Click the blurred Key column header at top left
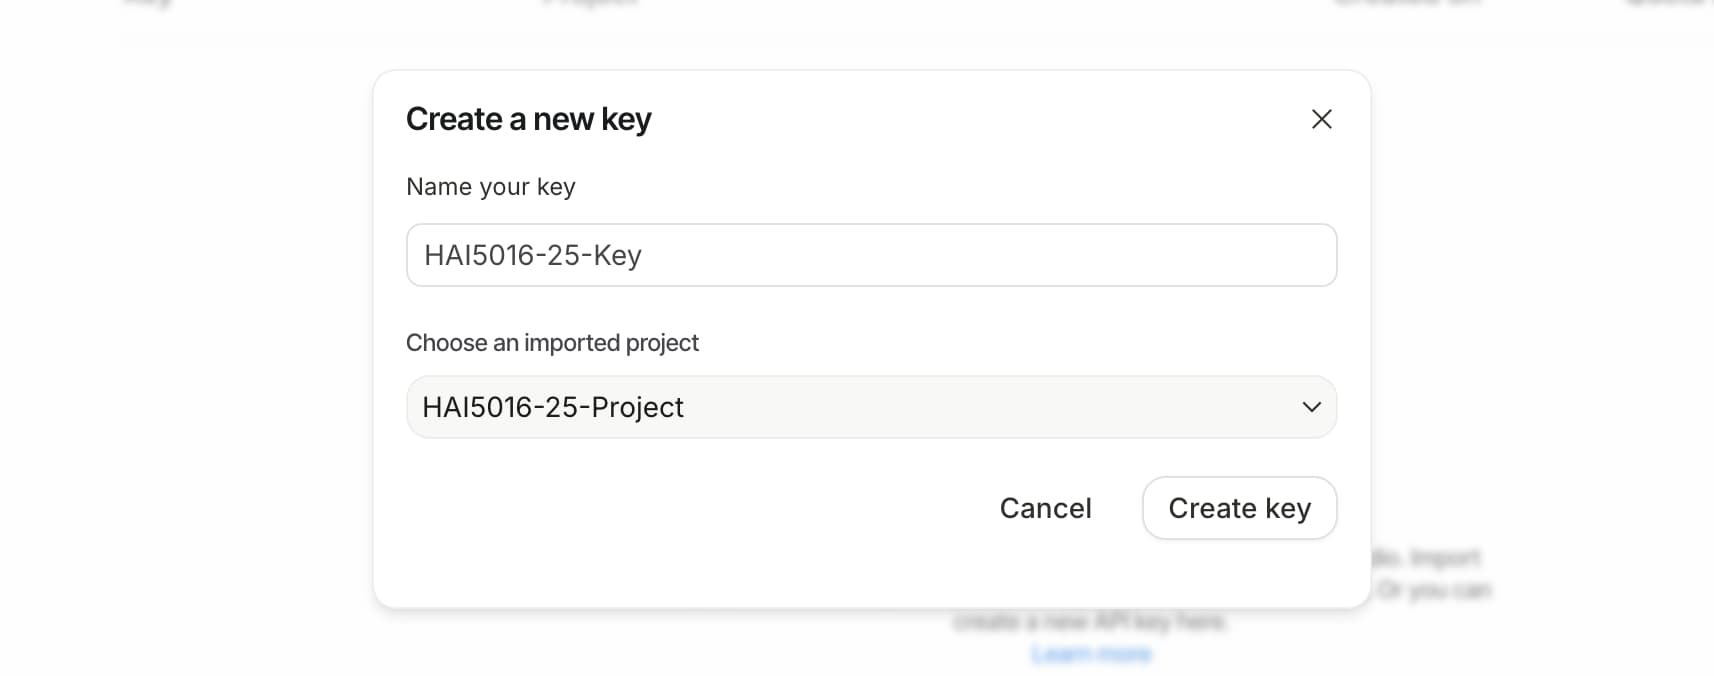The image size is (1714, 676). [147, 3]
